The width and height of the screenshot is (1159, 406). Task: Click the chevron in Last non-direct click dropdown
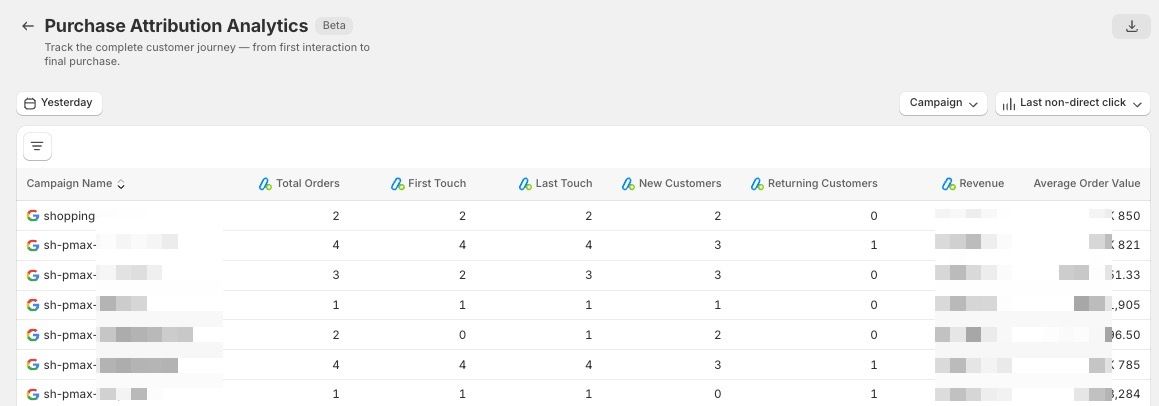click(x=1137, y=104)
